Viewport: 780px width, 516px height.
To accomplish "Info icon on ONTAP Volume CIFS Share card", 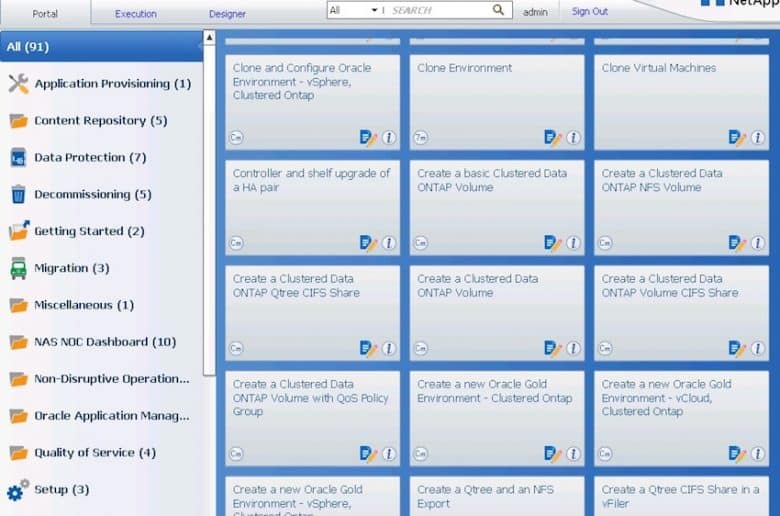I will coord(758,348).
